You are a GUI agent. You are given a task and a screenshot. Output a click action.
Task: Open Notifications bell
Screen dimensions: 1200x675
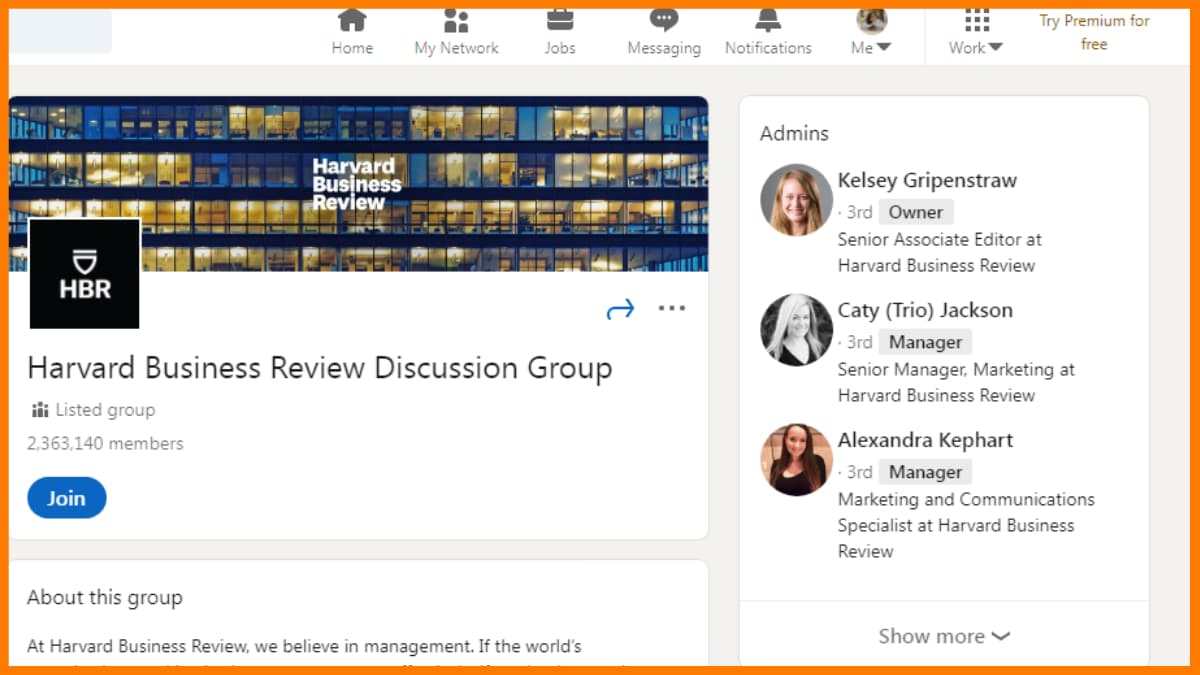click(x=768, y=33)
